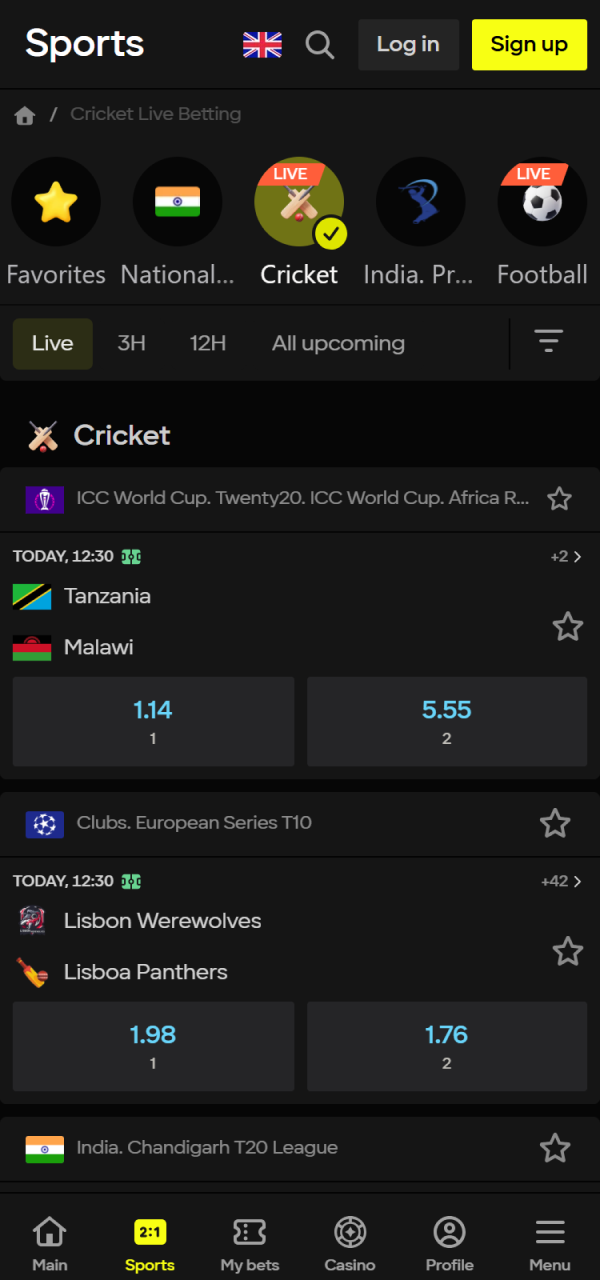
Task: Click the home icon in the breadcrumb
Action: [x=24, y=114]
